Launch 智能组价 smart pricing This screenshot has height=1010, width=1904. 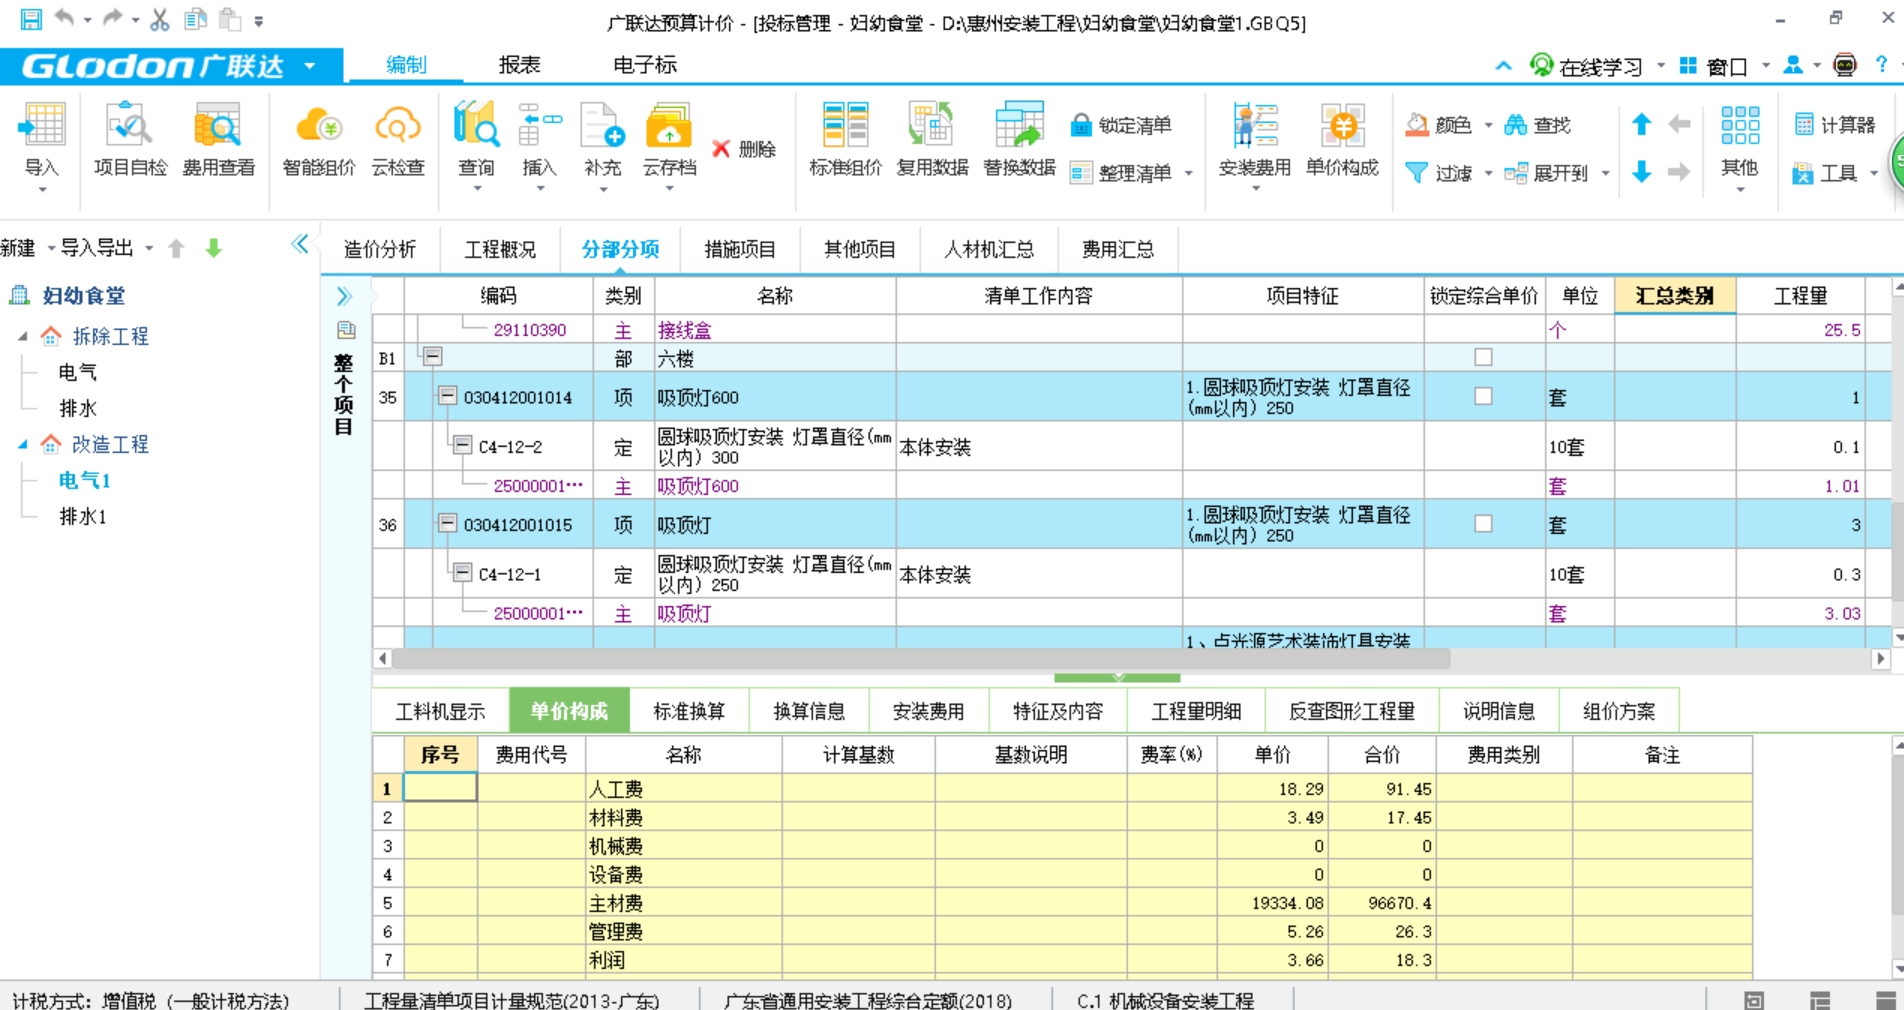[319, 141]
